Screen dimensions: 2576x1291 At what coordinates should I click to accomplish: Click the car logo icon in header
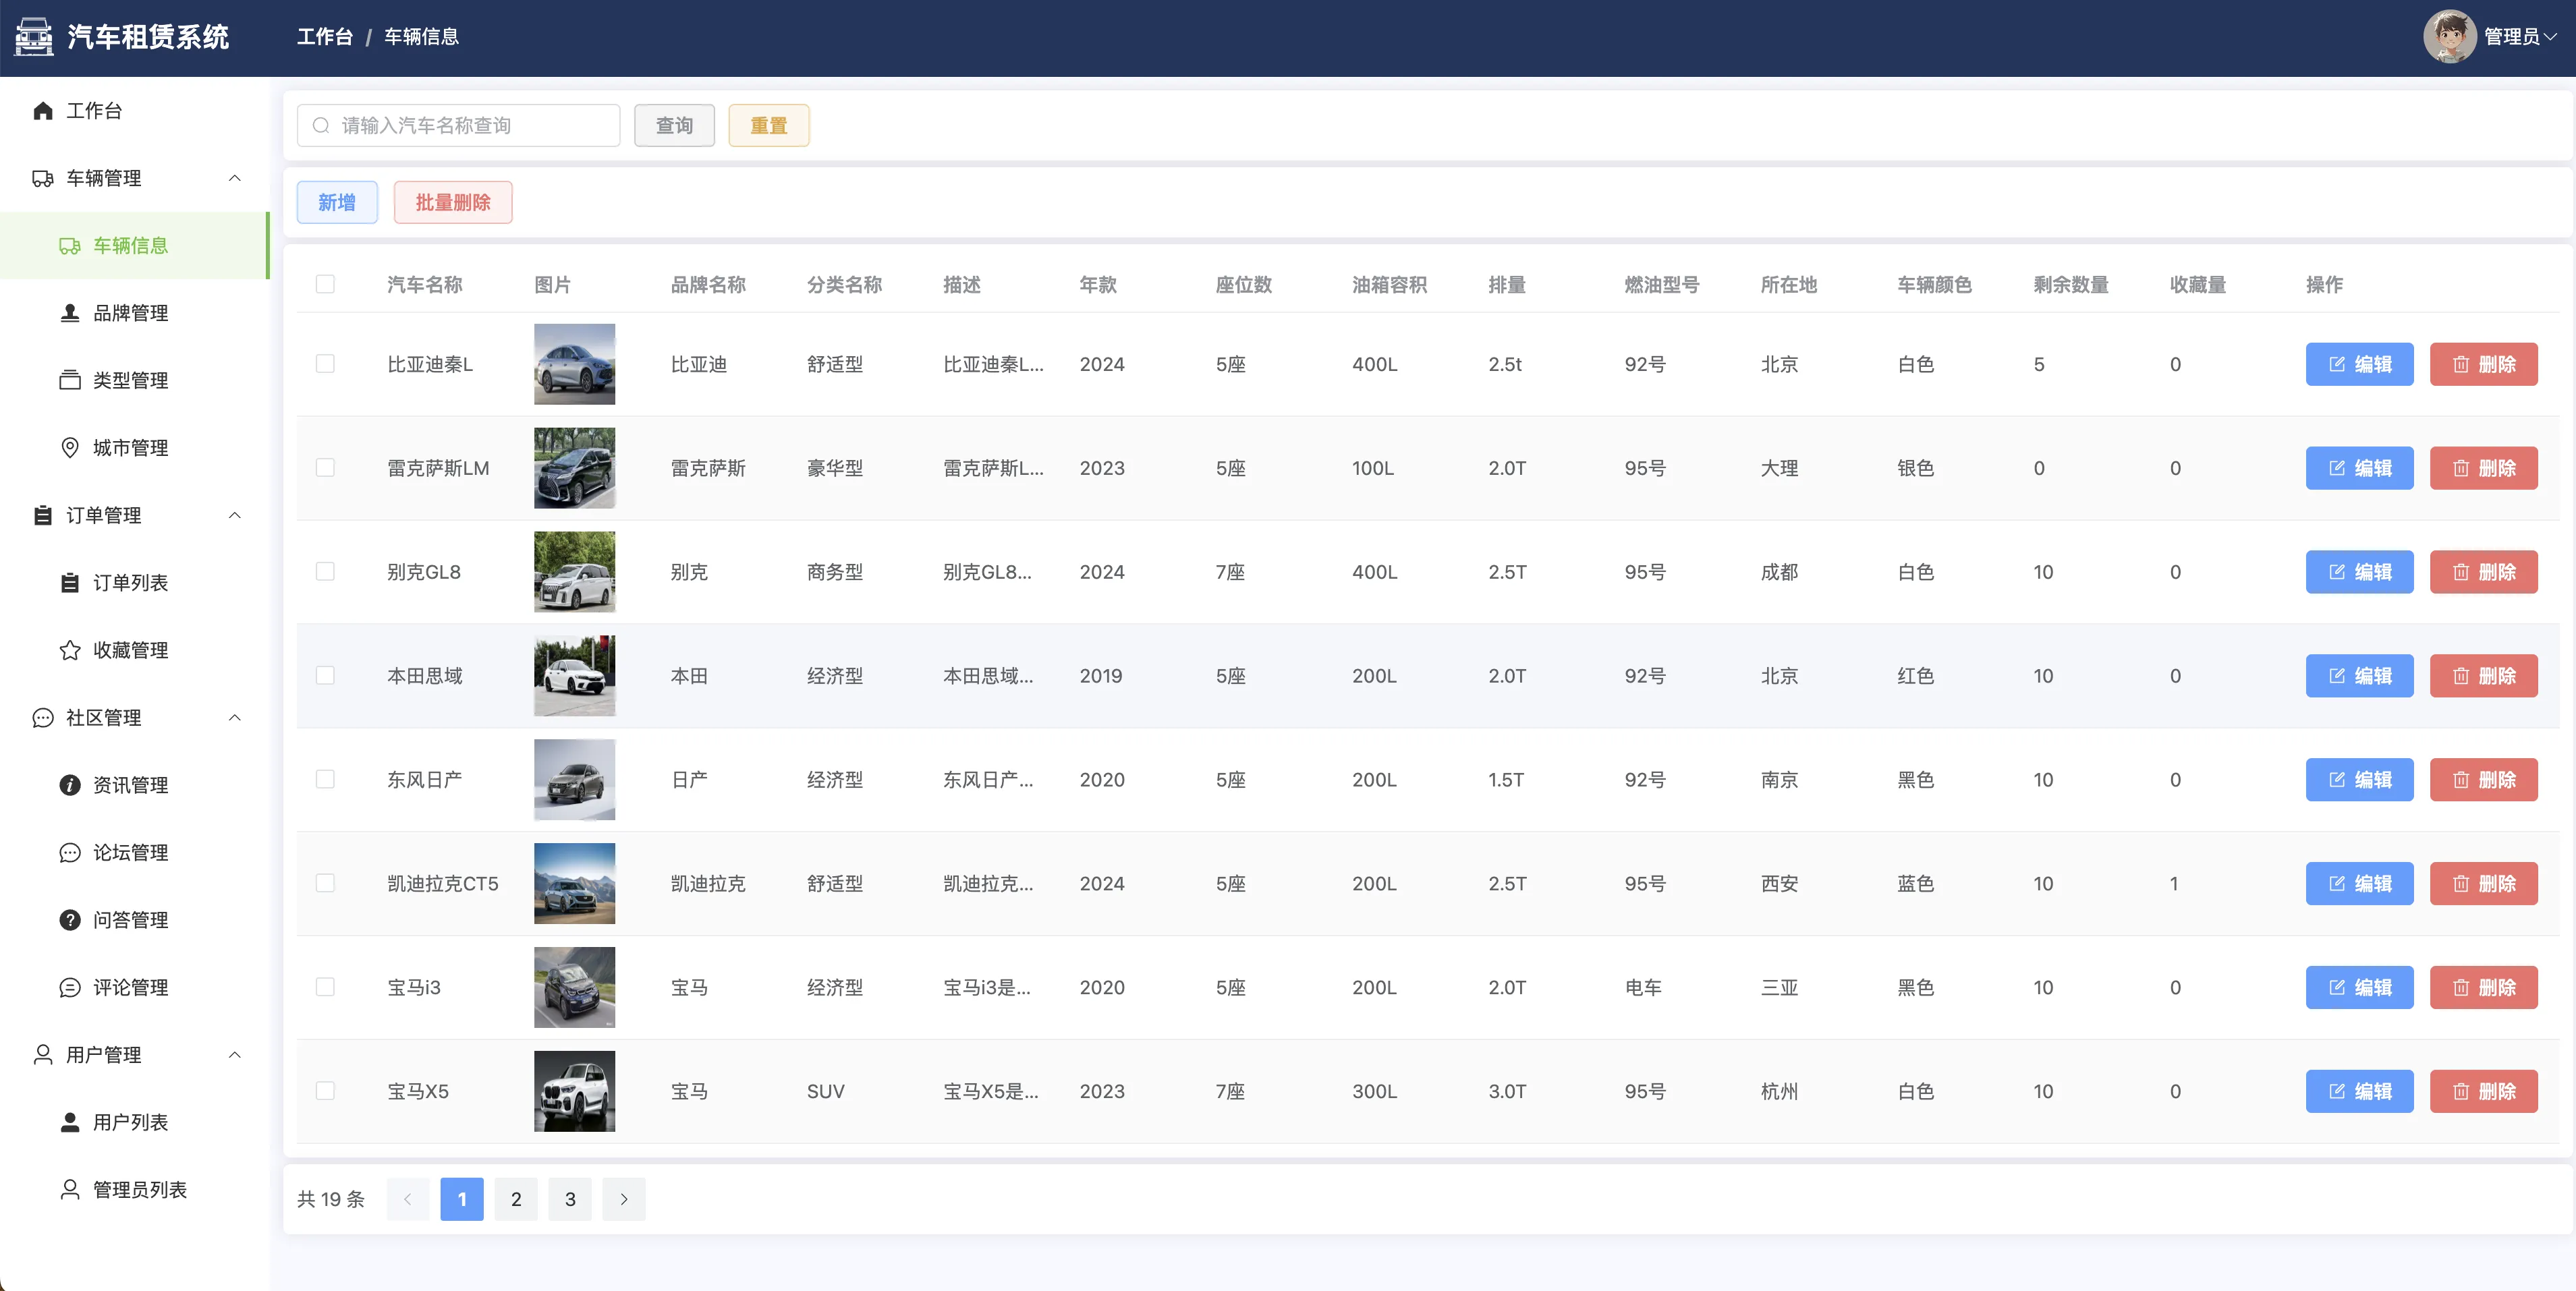[34, 37]
